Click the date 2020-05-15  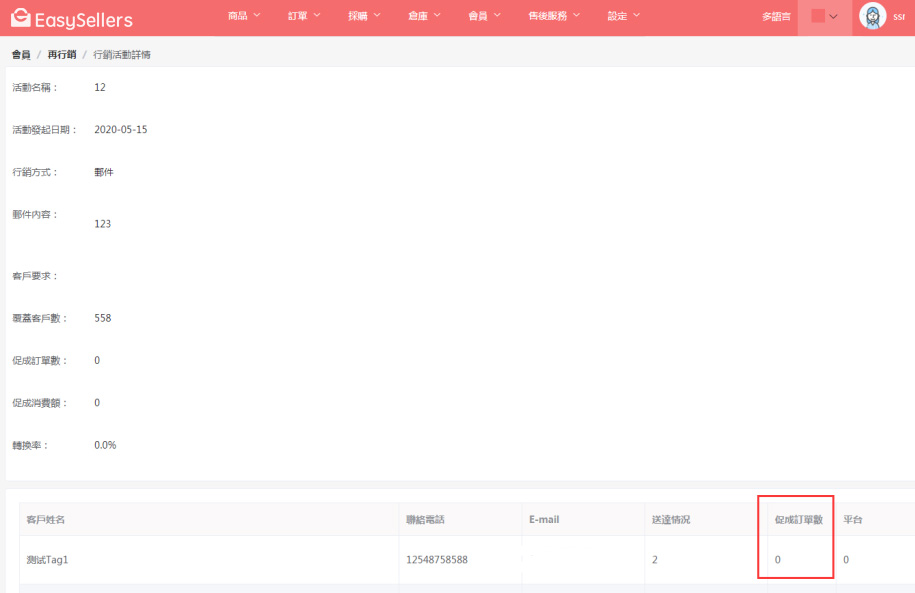pos(121,130)
